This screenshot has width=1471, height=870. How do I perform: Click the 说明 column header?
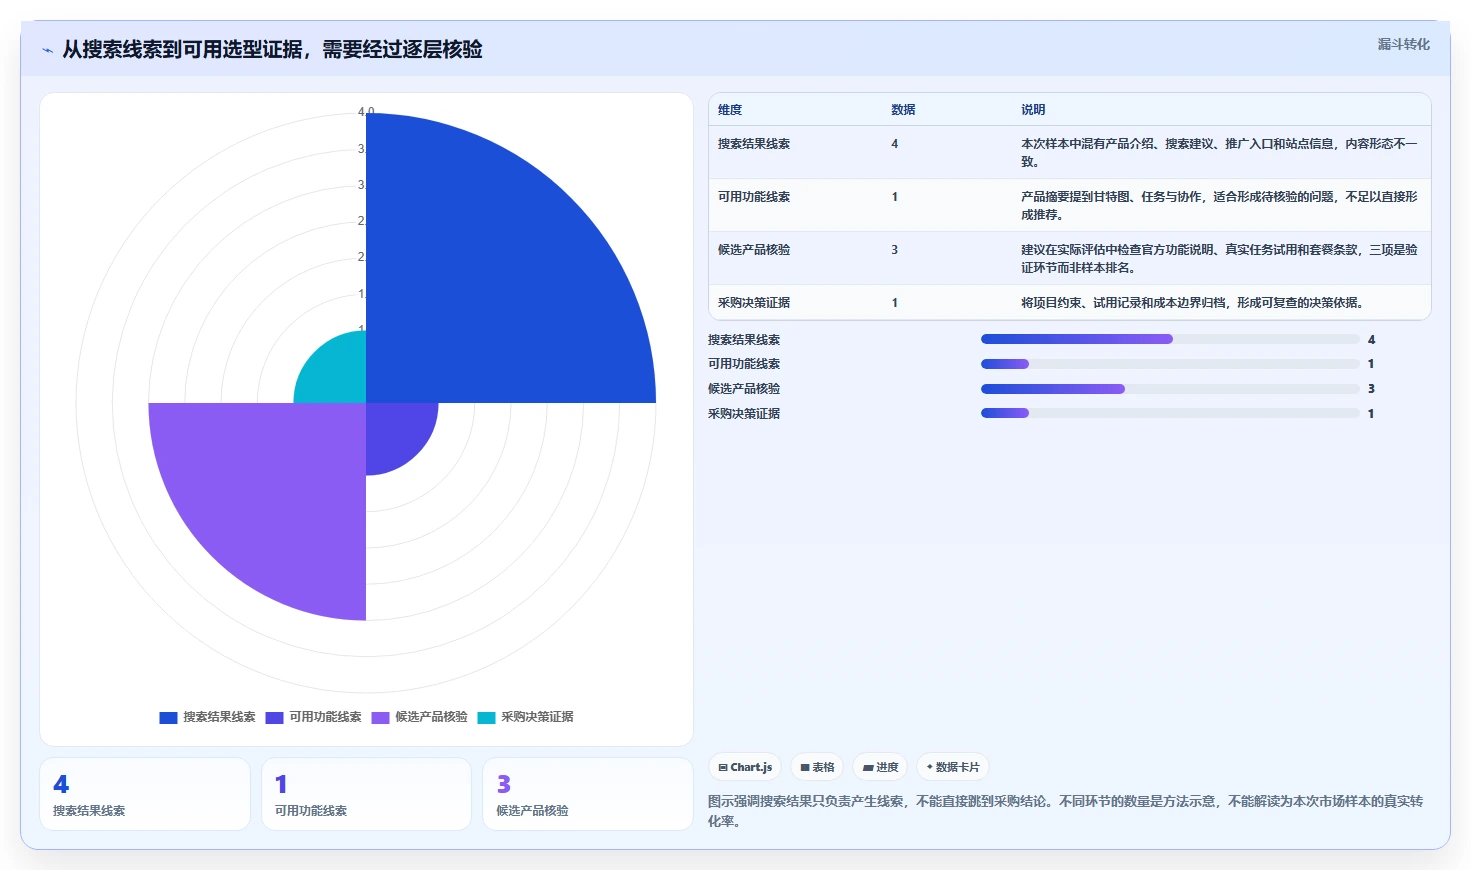(x=1033, y=110)
